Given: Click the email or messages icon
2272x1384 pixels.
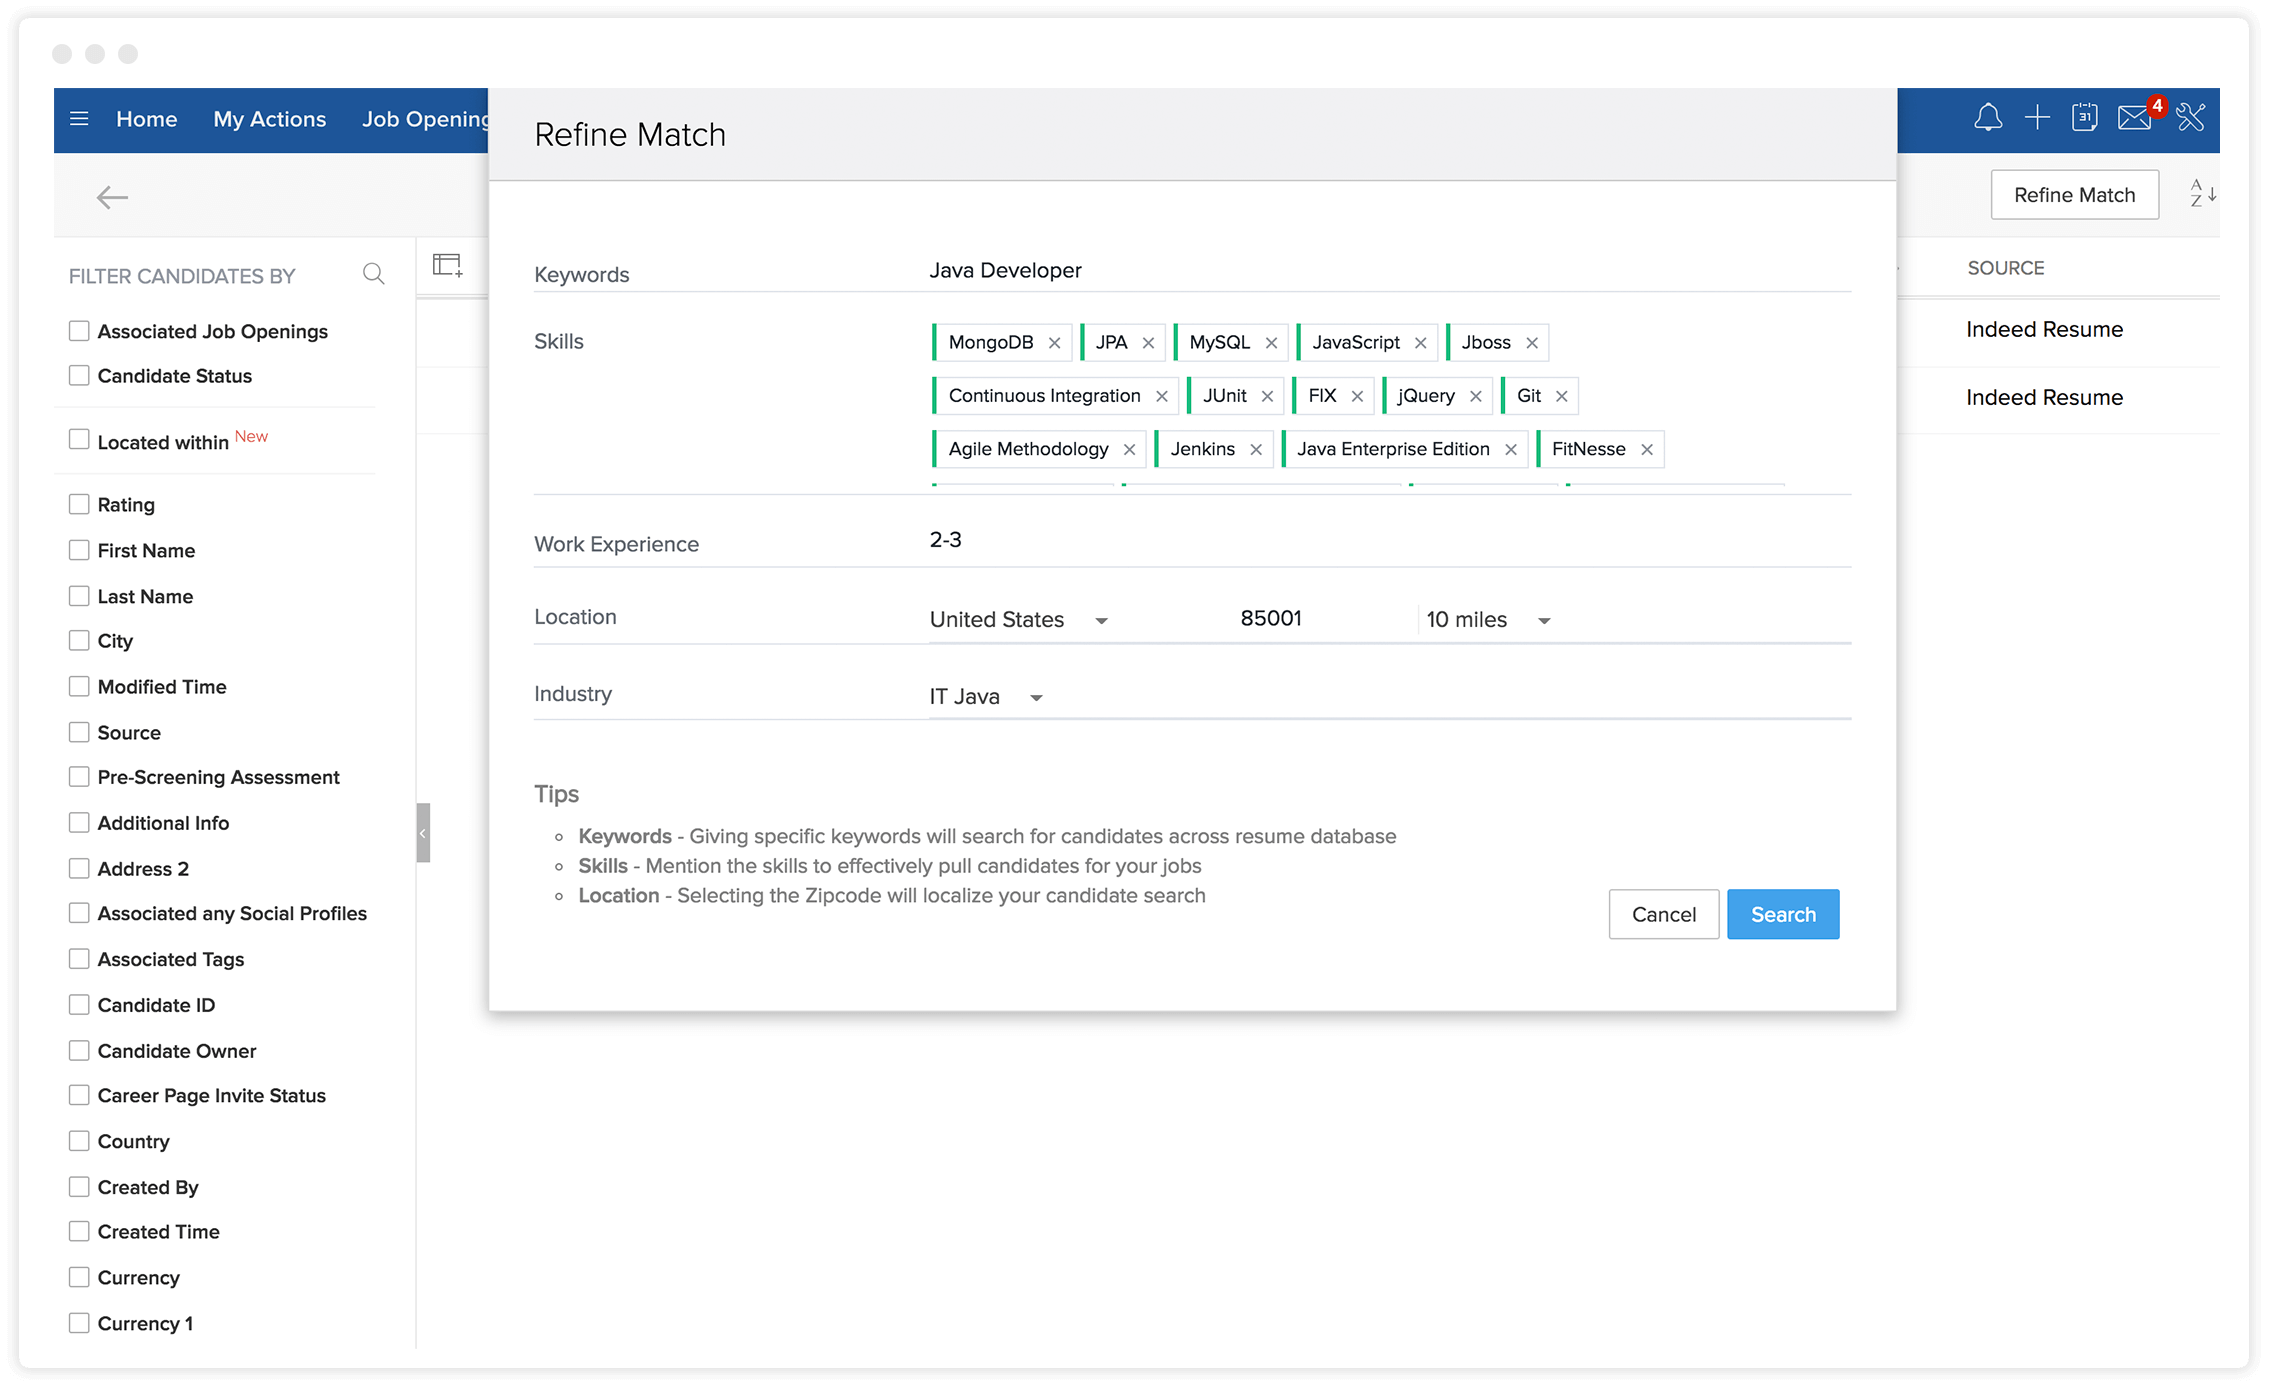Looking at the screenshot, I should click(2141, 117).
